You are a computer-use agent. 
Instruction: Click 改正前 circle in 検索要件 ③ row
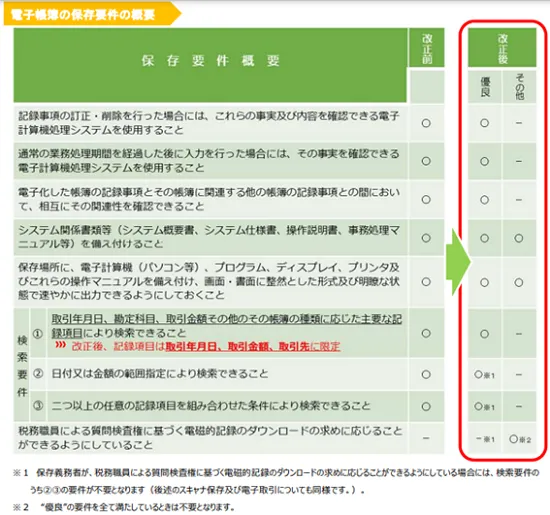(426, 407)
